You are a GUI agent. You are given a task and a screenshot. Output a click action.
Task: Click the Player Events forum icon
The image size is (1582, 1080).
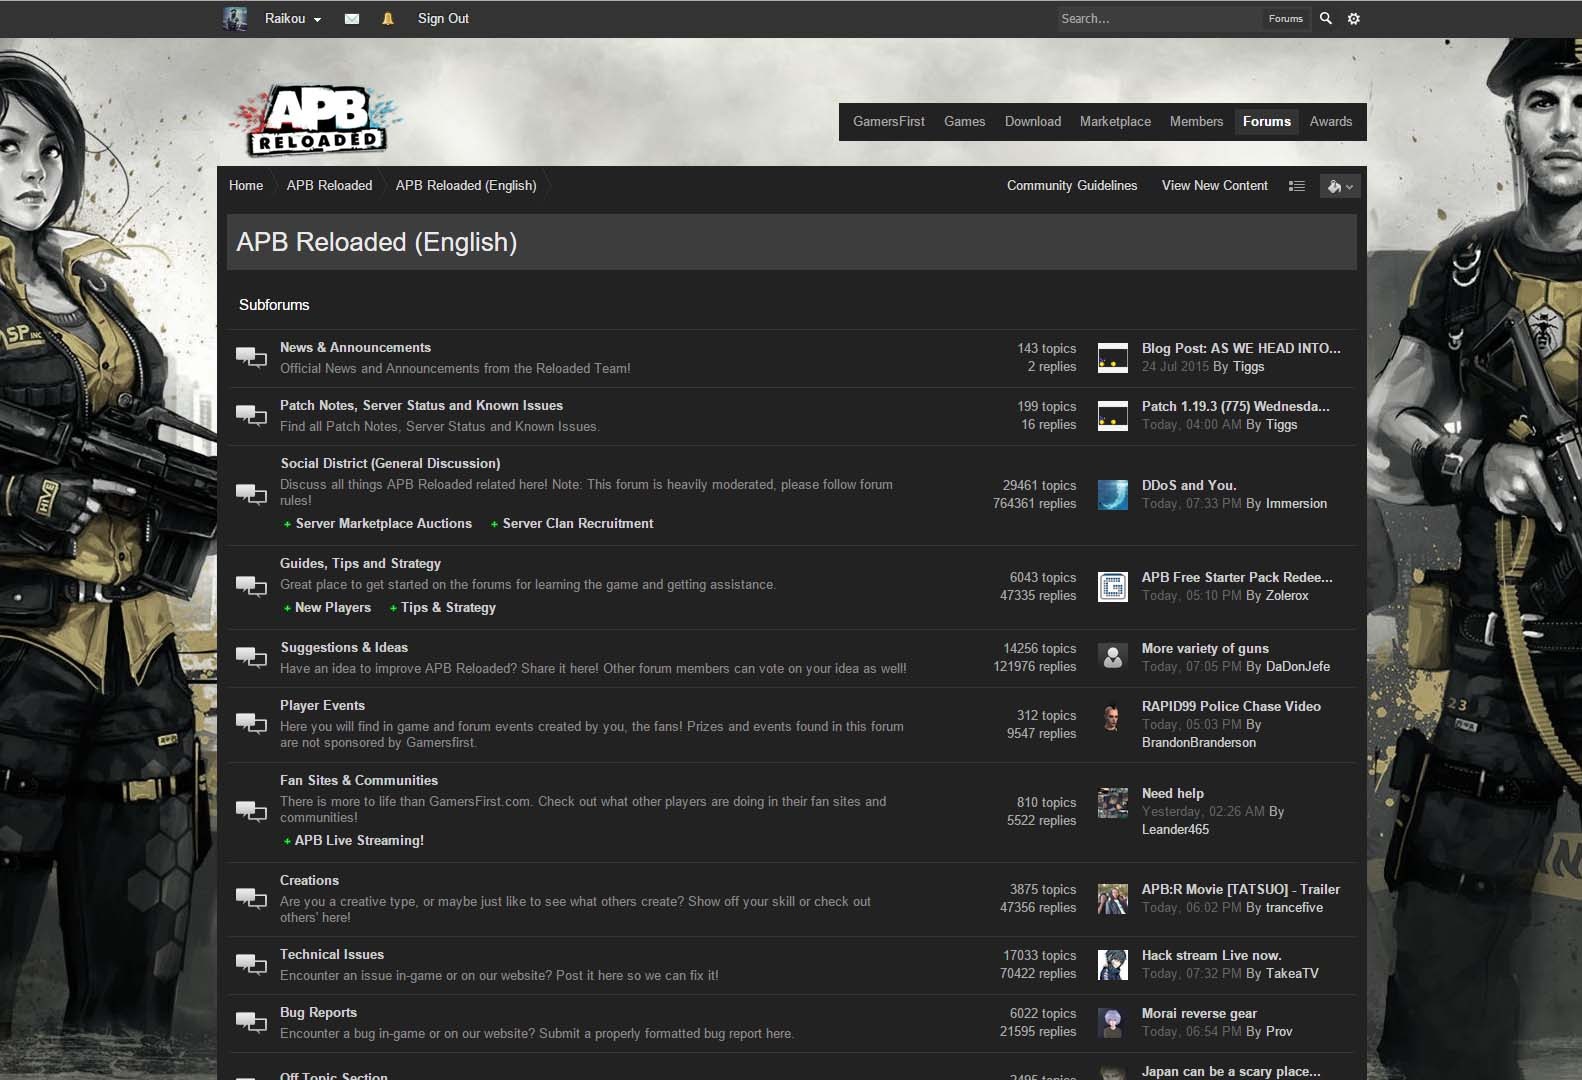(251, 723)
